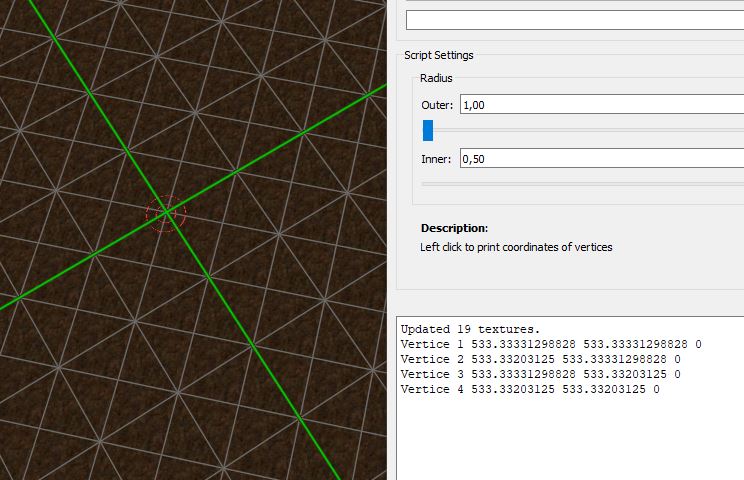Click the Inner radius slider track
744x480 pixels.
[583, 184]
